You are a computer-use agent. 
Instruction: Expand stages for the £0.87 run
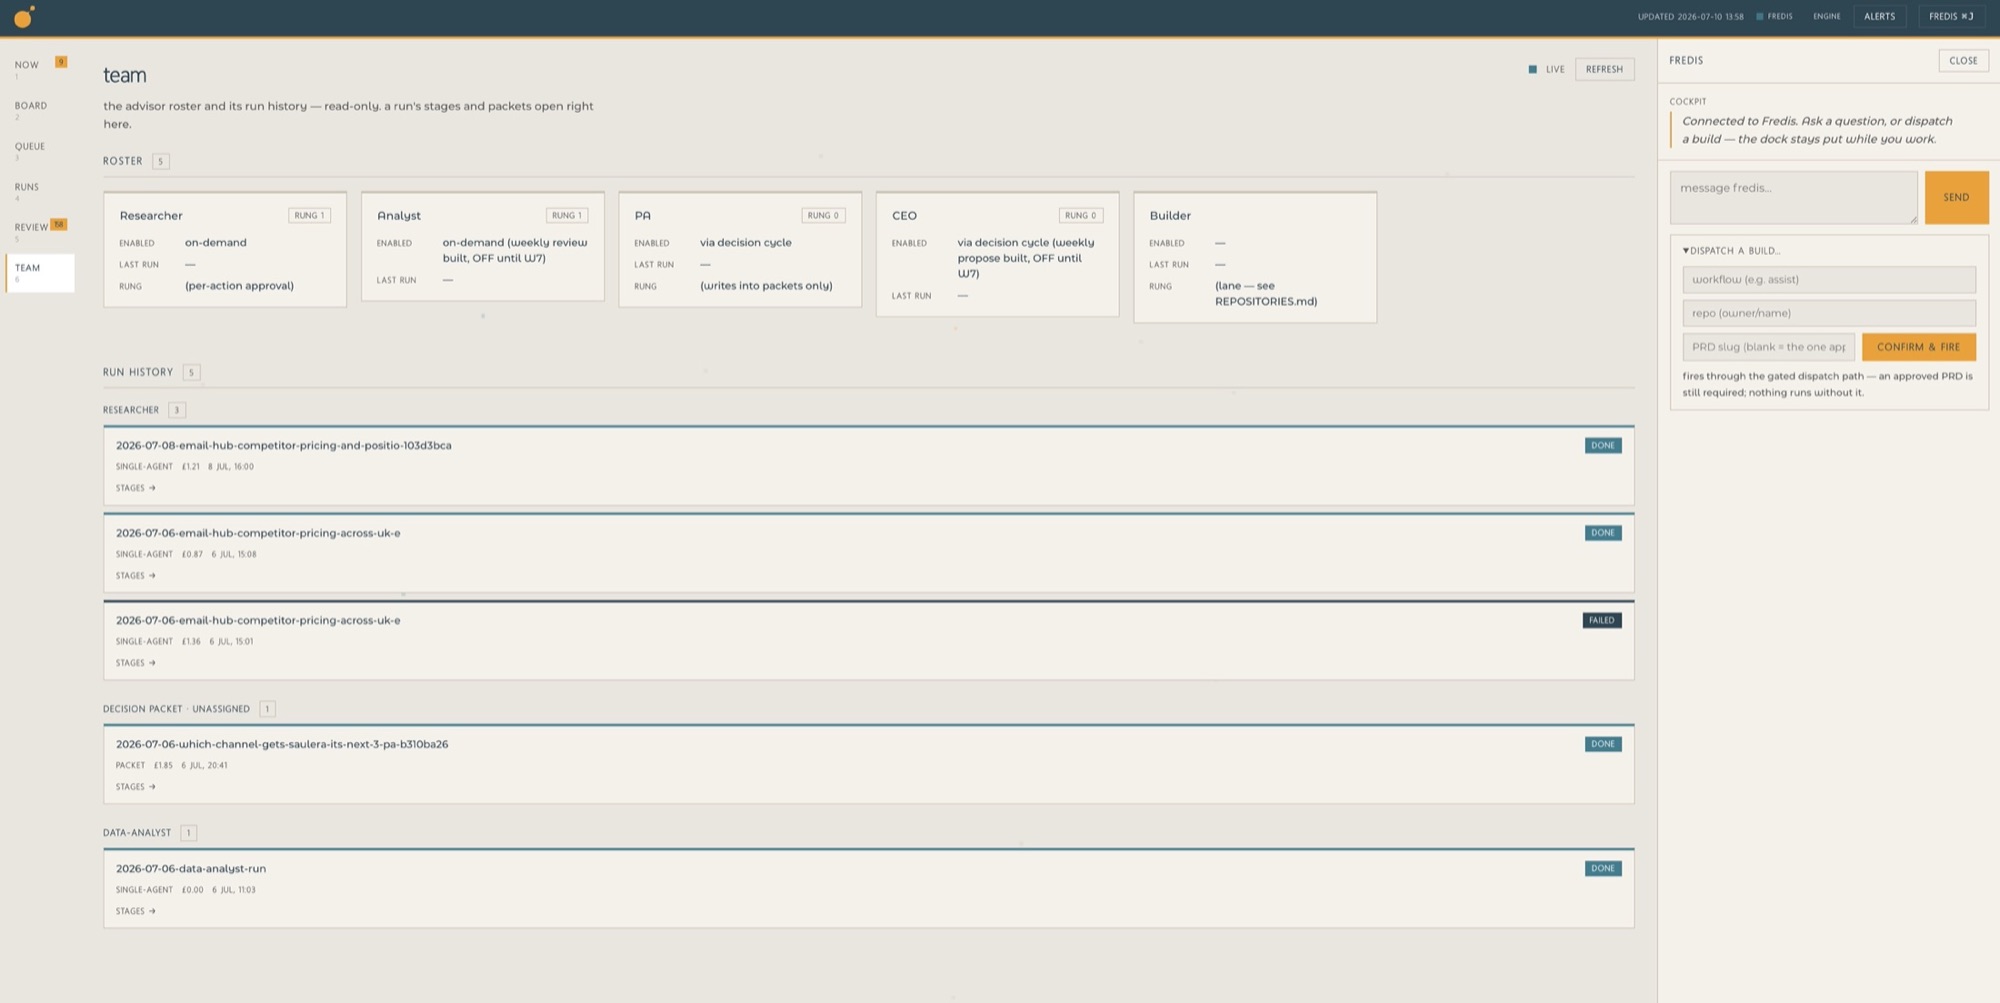[x=135, y=576]
